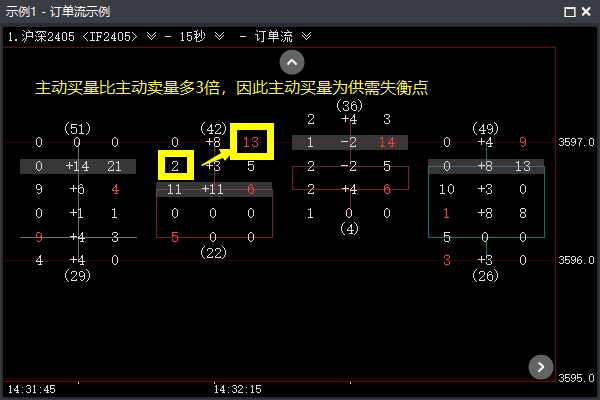Click the window title 示例1 - 订单流示例
This screenshot has height=400, width=600.
click(56, 11)
